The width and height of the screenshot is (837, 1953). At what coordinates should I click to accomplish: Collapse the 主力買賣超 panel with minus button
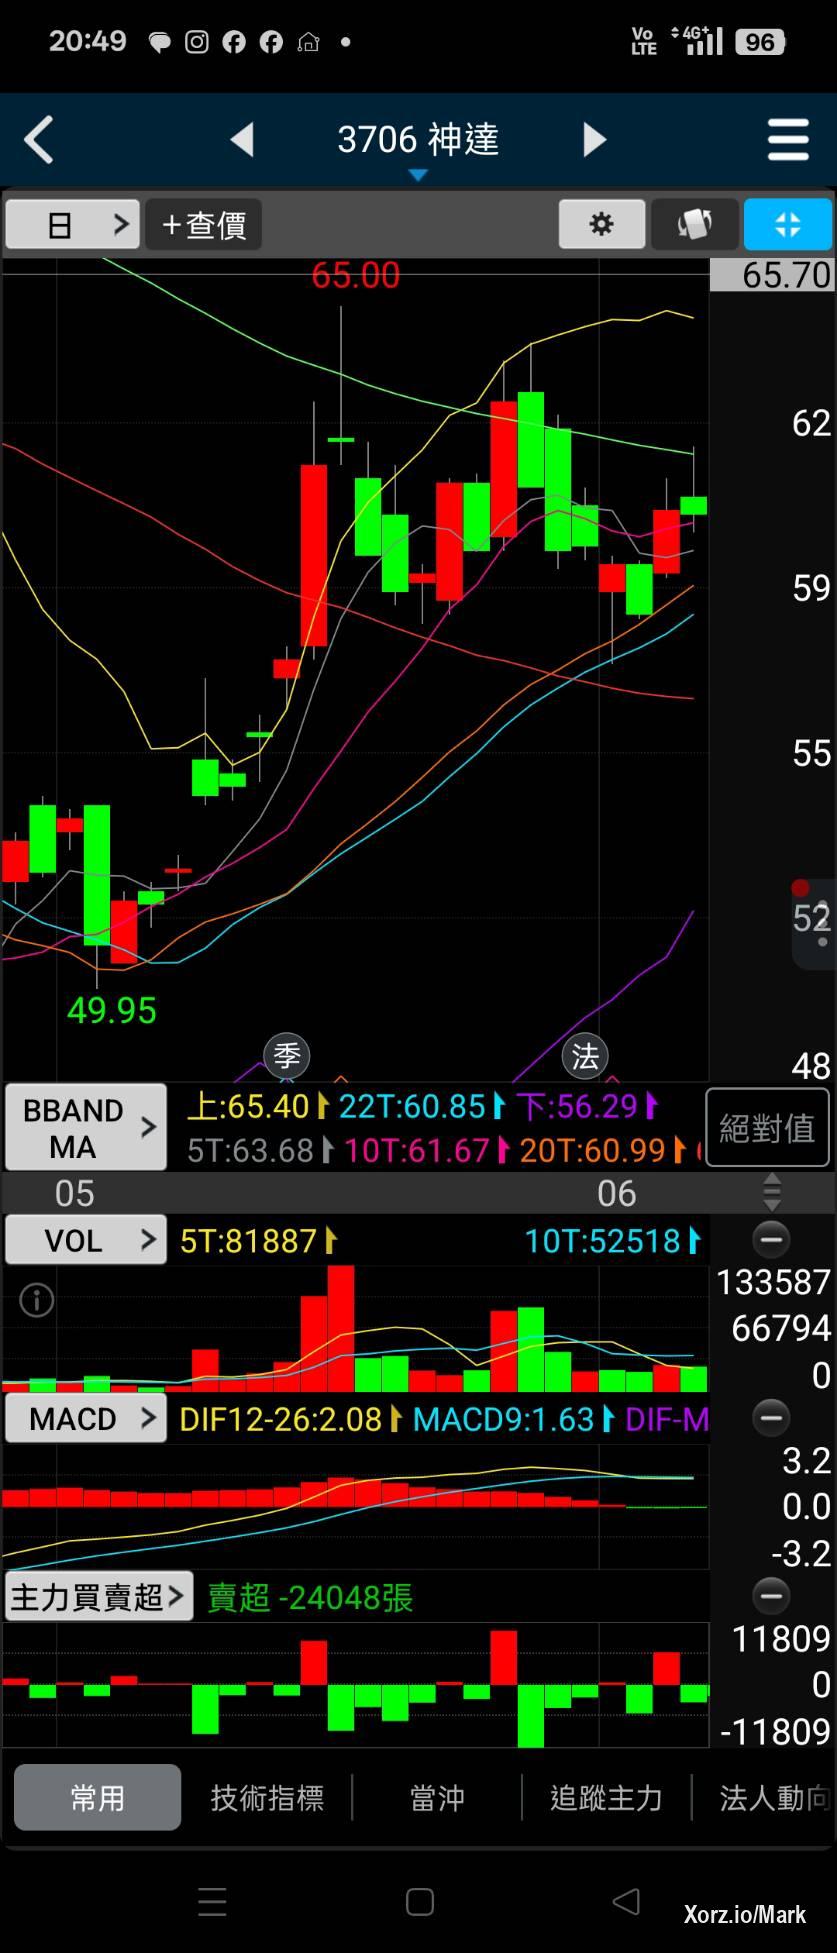coord(771,1596)
